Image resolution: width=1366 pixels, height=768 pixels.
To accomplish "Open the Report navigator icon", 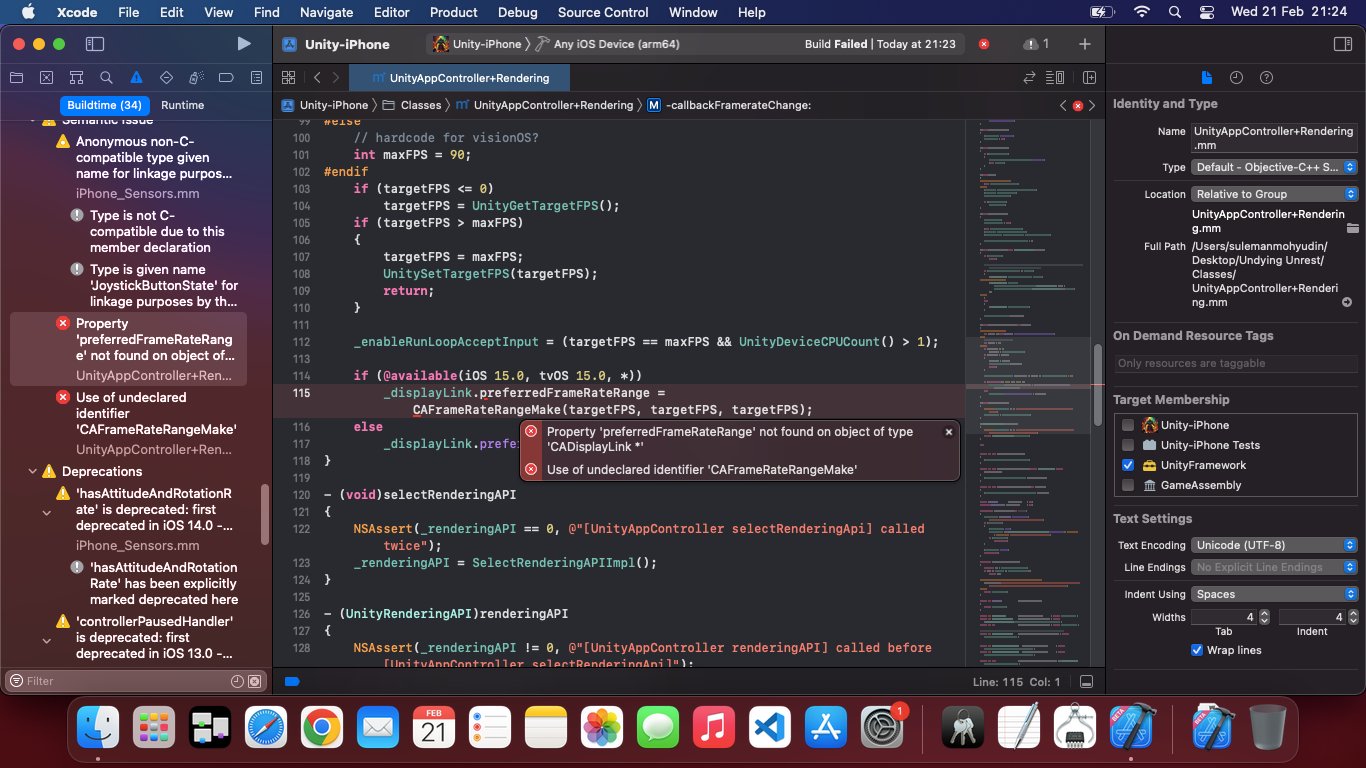I will [256, 78].
